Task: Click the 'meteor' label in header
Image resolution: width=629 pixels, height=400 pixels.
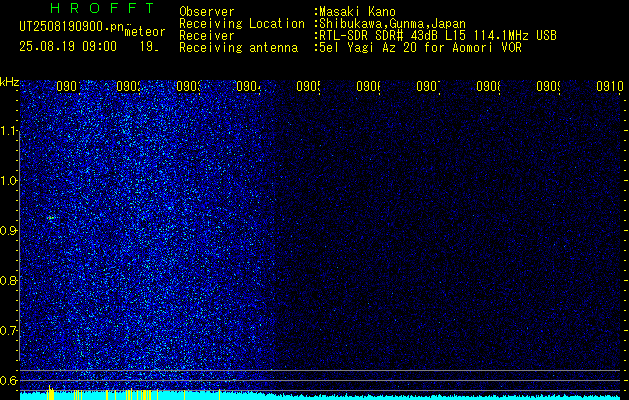Action: (145, 32)
